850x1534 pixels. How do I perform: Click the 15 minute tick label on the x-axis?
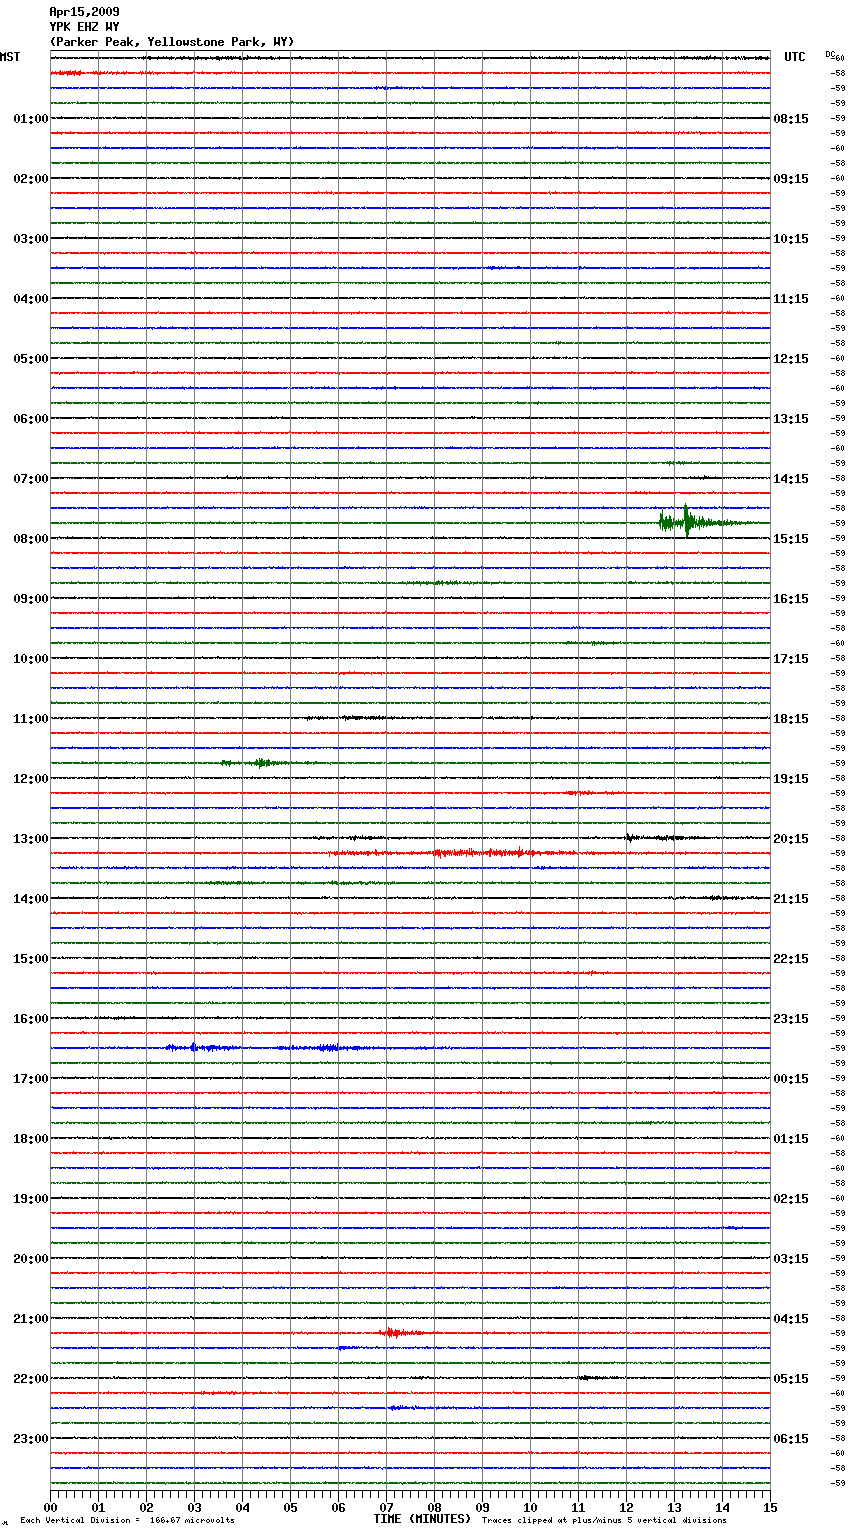pyautogui.click(x=770, y=1507)
